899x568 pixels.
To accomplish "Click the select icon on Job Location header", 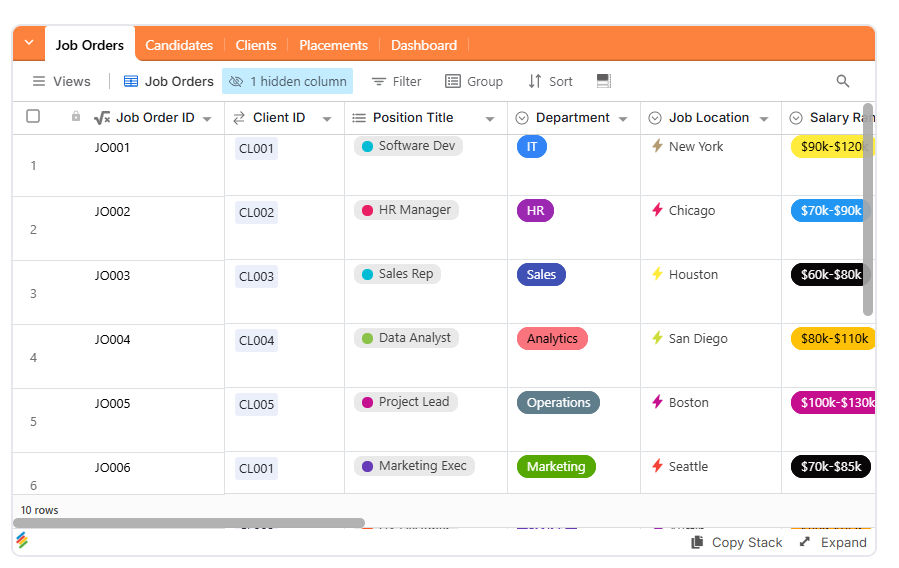I will coord(655,118).
